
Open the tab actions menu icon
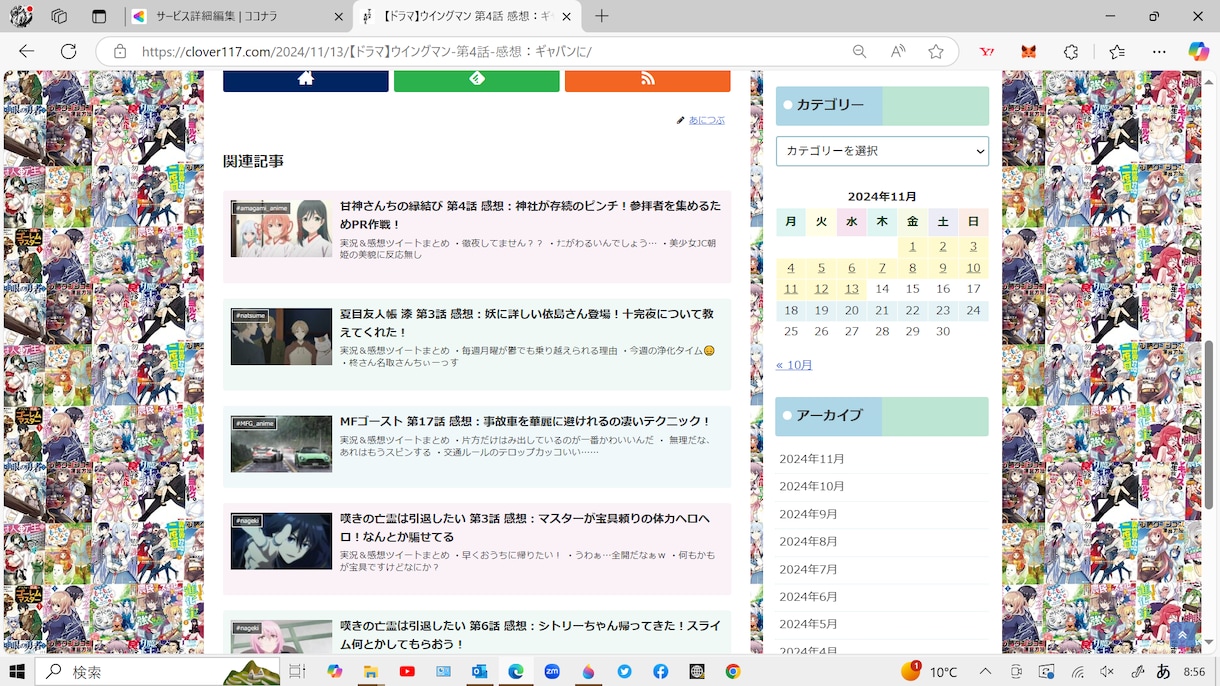[x=98, y=16]
